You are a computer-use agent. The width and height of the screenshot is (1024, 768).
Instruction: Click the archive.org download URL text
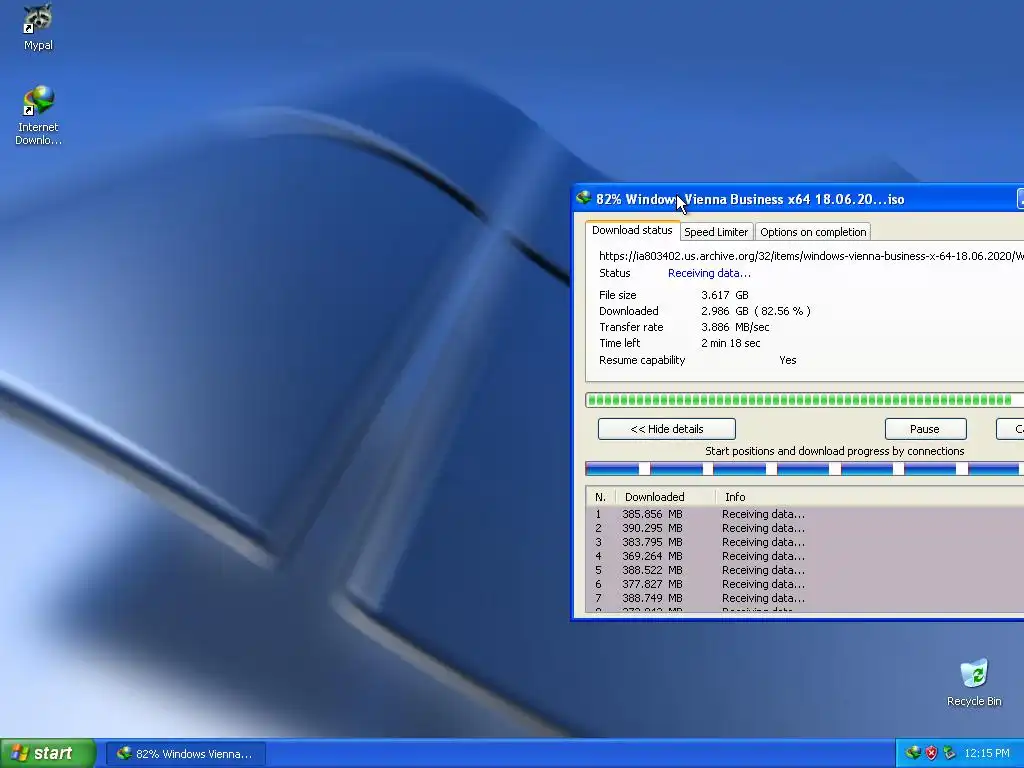tap(811, 256)
